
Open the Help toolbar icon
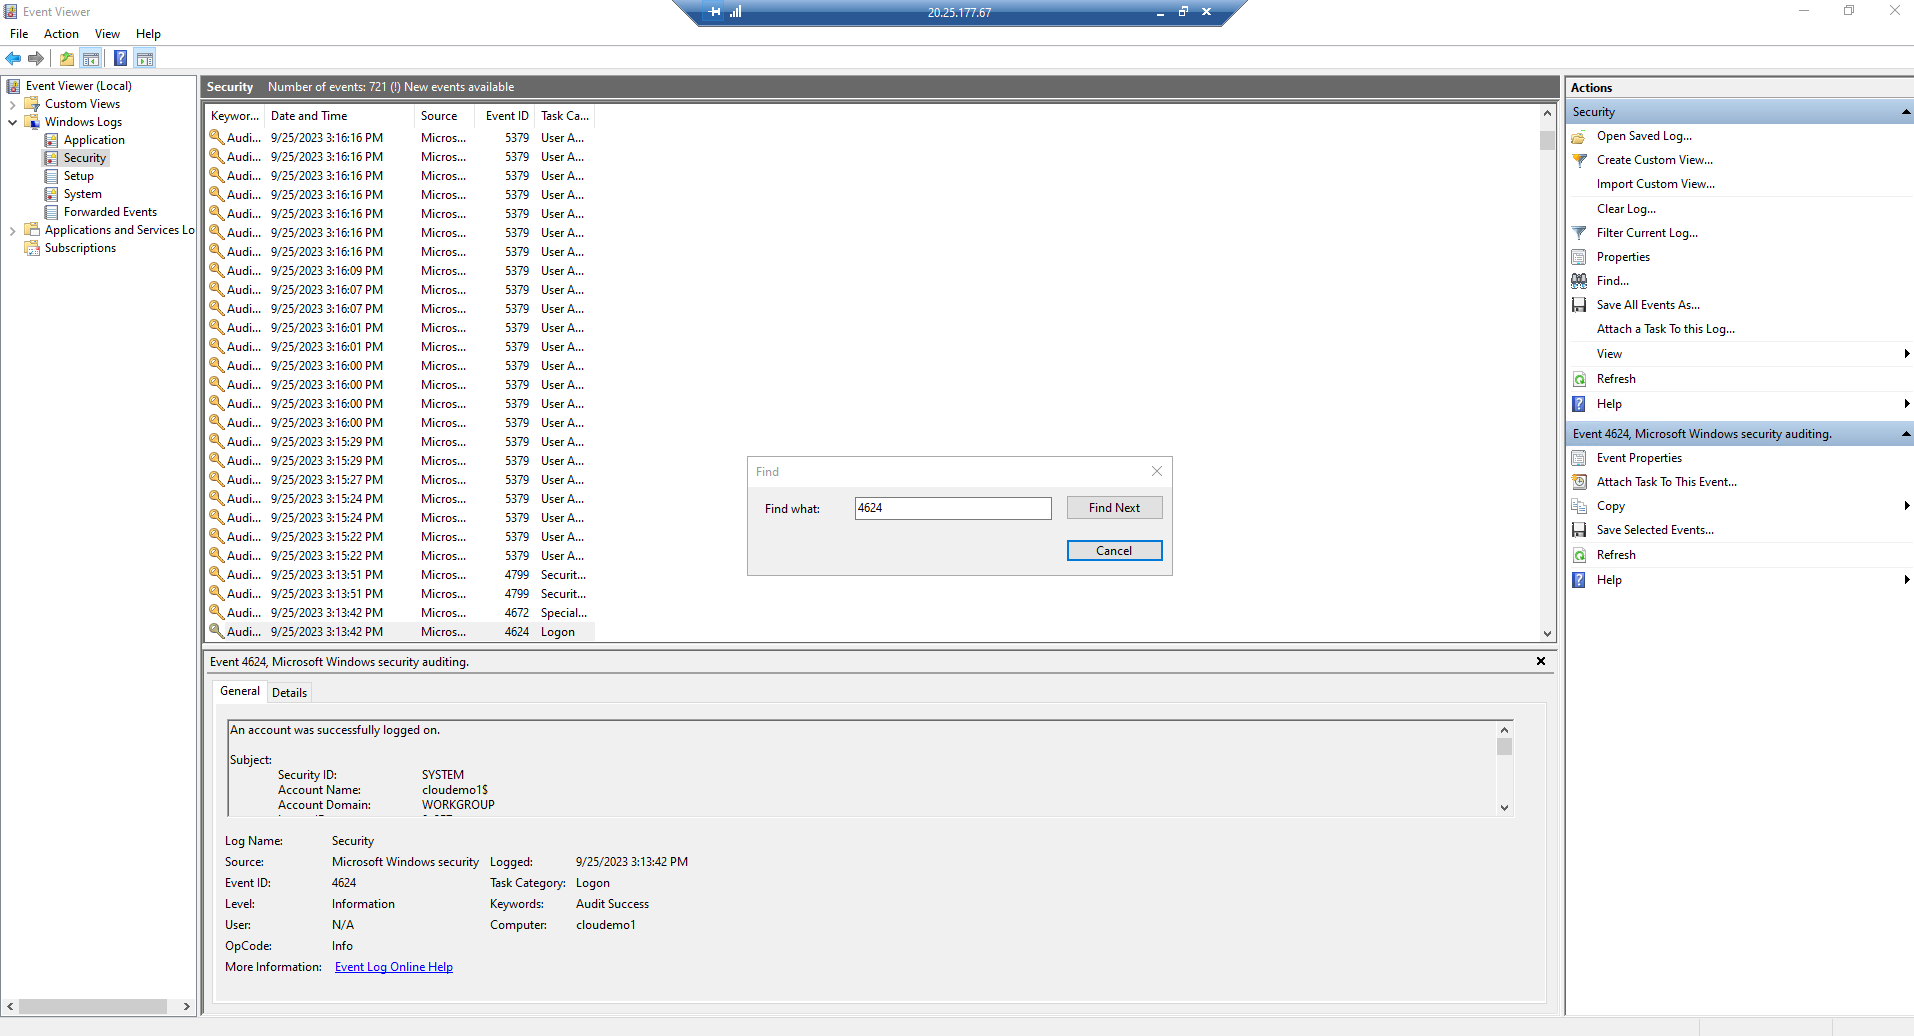click(x=120, y=58)
